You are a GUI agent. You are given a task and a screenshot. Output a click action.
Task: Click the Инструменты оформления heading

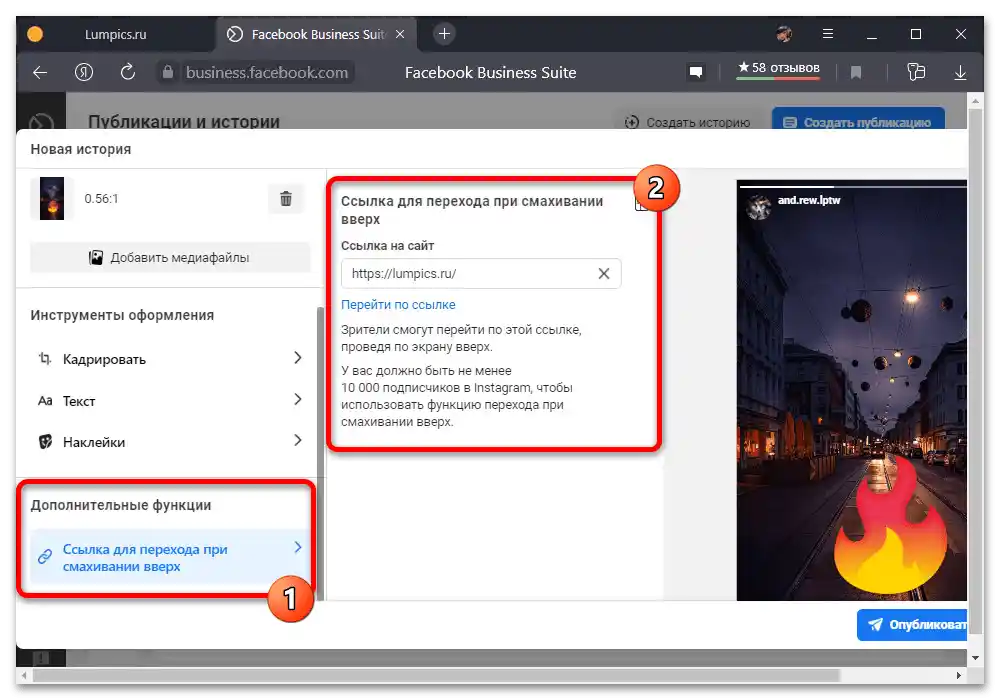[122, 315]
